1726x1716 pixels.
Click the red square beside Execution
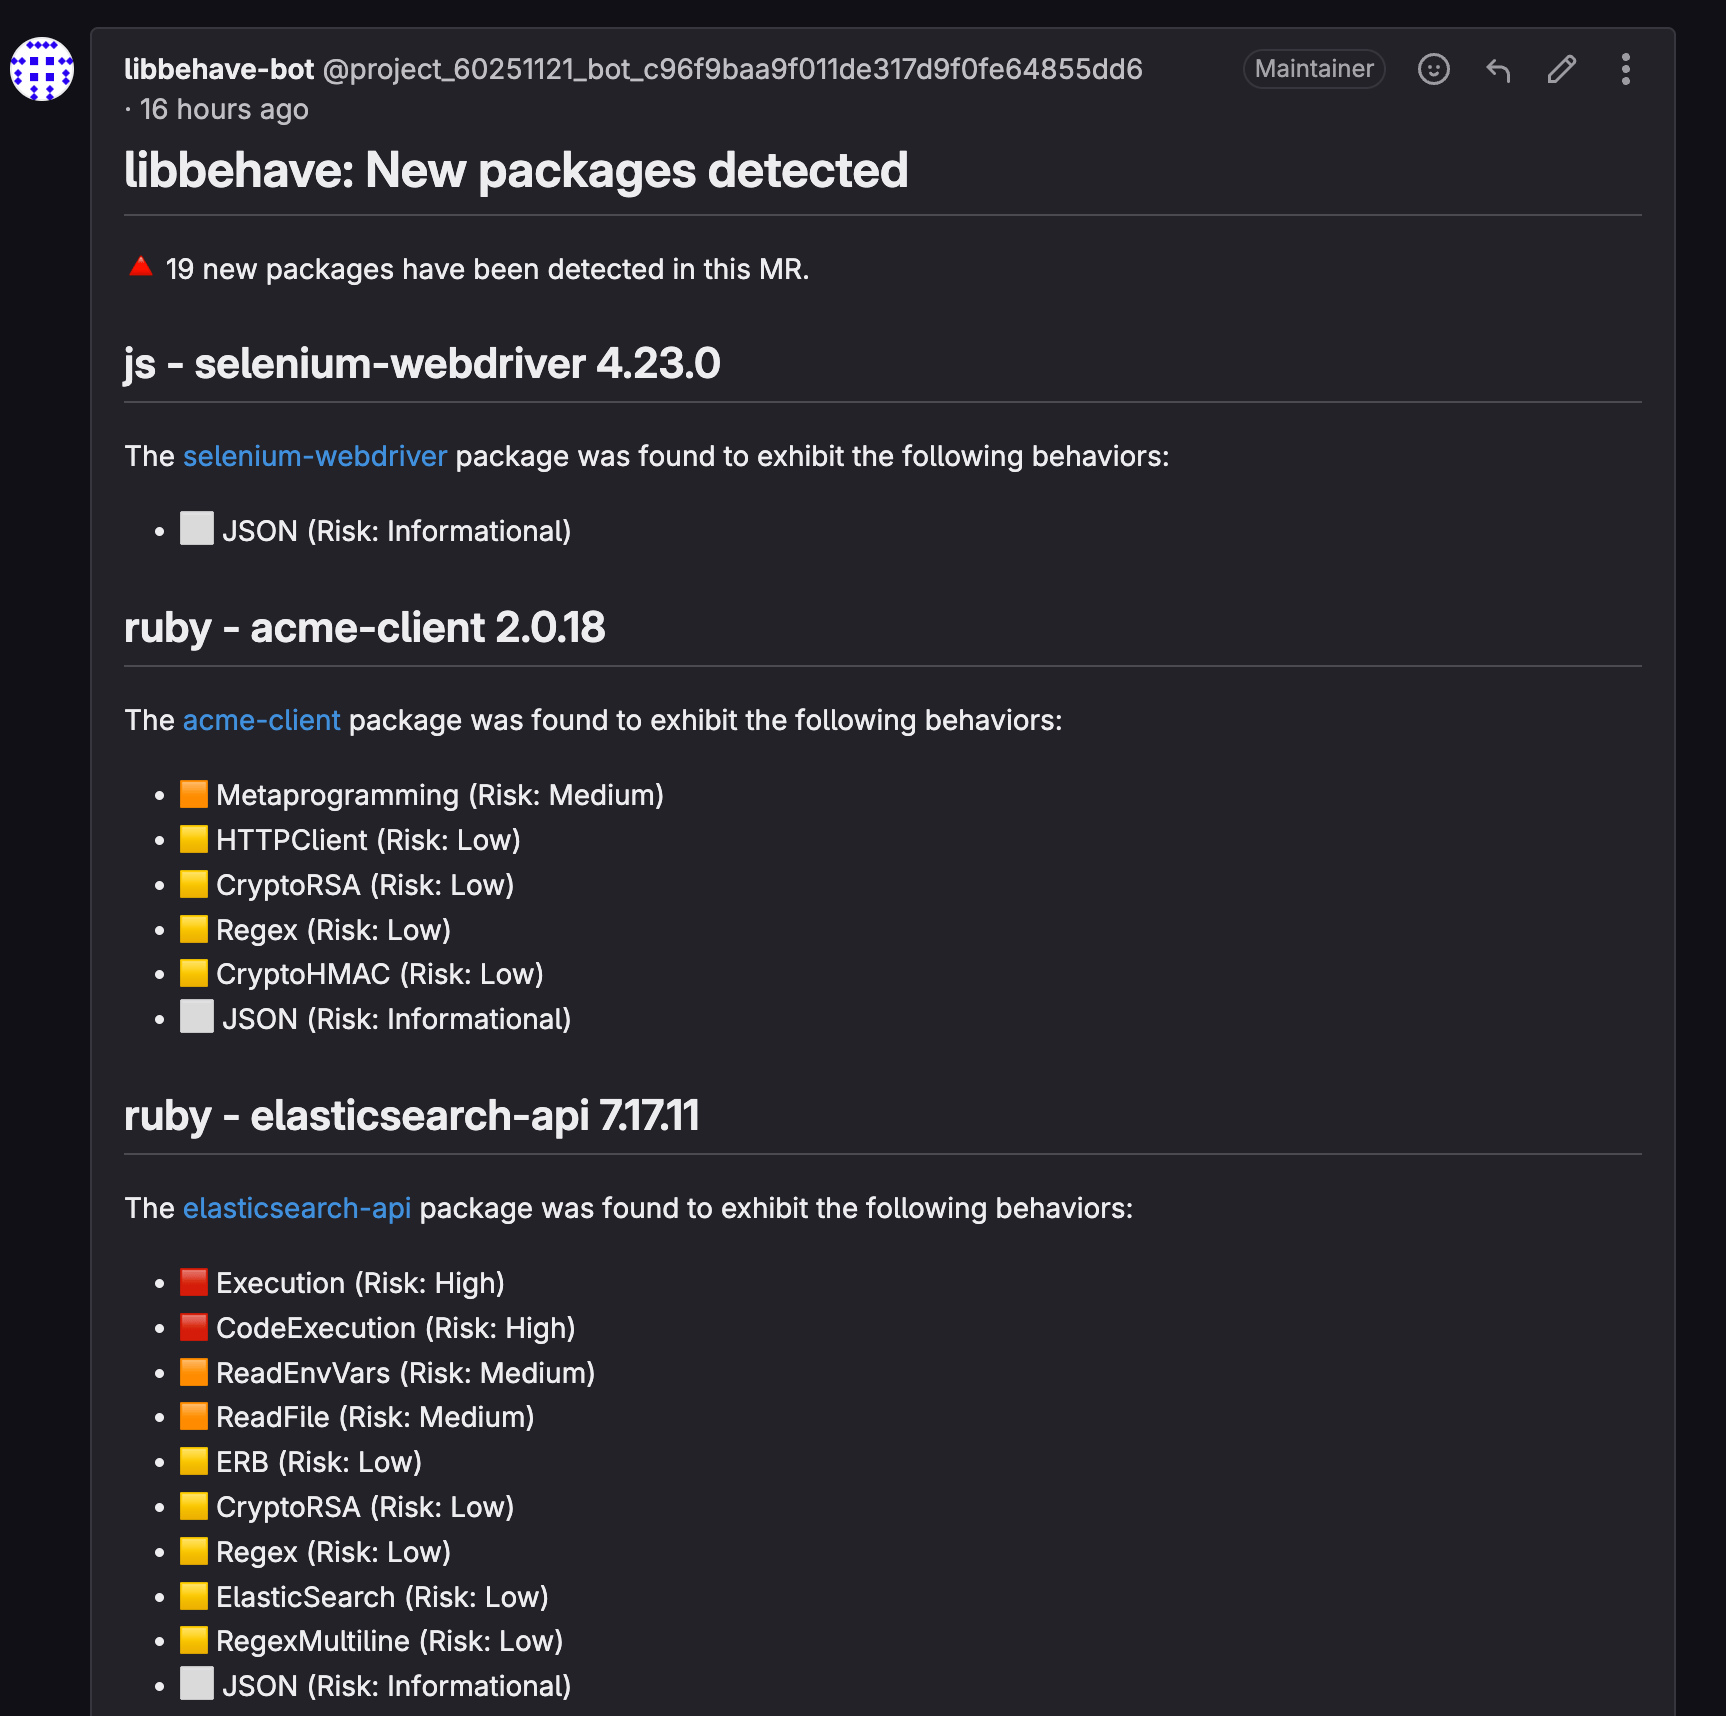pyautogui.click(x=194, y=1282)
